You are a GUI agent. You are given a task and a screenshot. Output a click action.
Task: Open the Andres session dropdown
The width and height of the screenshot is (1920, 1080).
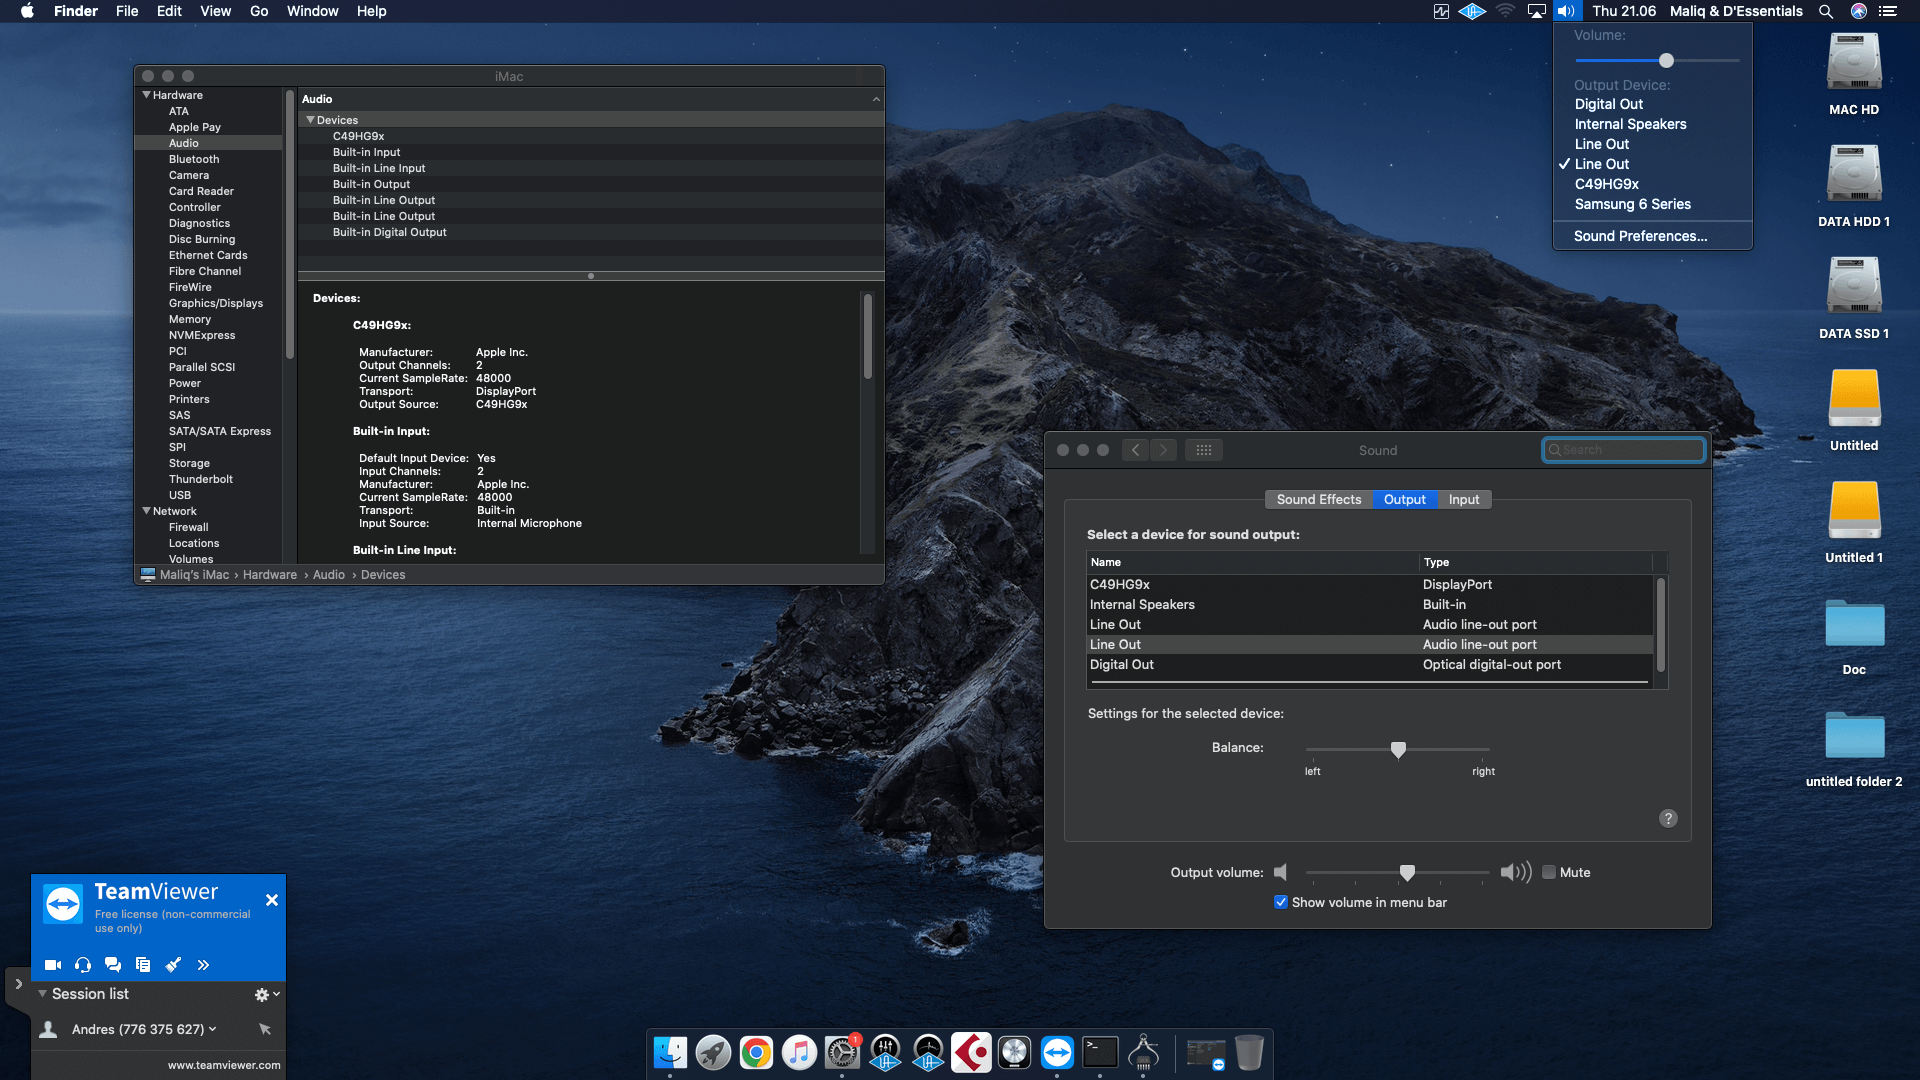point(212,1029)
